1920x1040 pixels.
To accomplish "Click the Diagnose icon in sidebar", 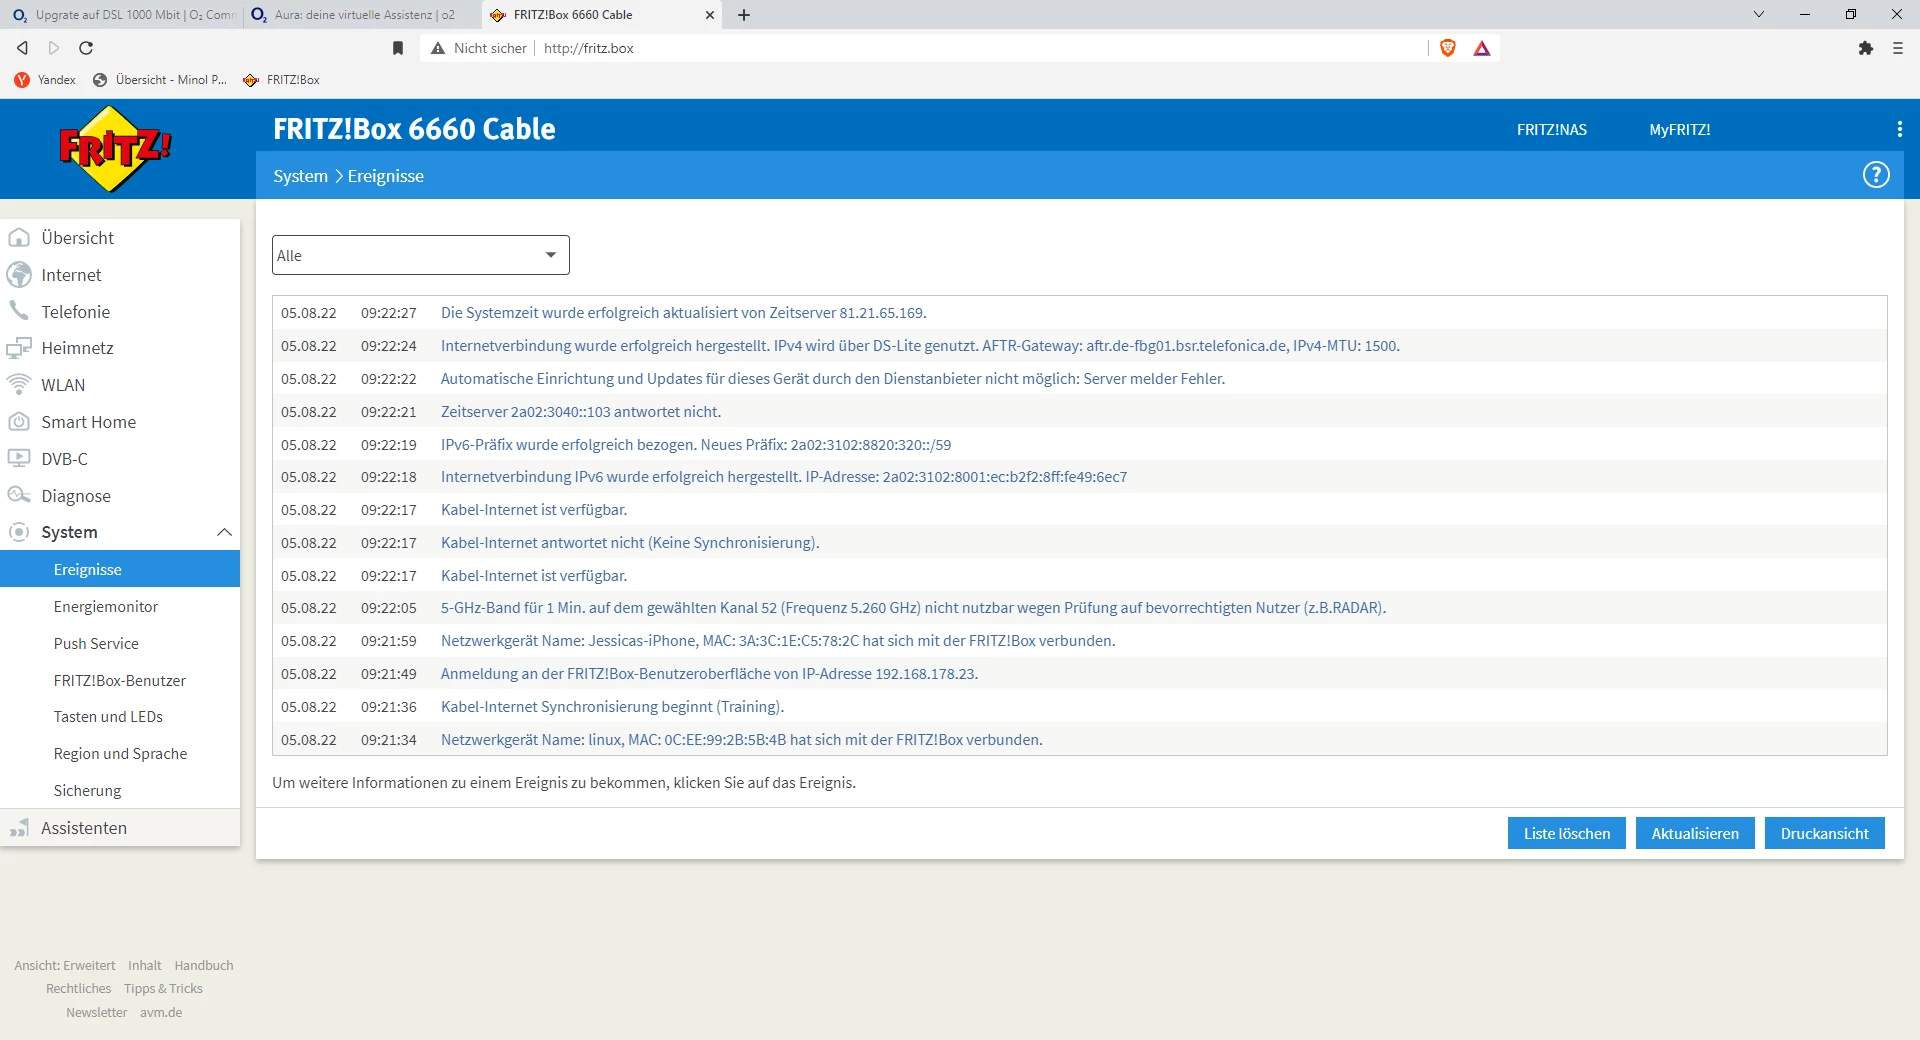I will pos(19,496).
